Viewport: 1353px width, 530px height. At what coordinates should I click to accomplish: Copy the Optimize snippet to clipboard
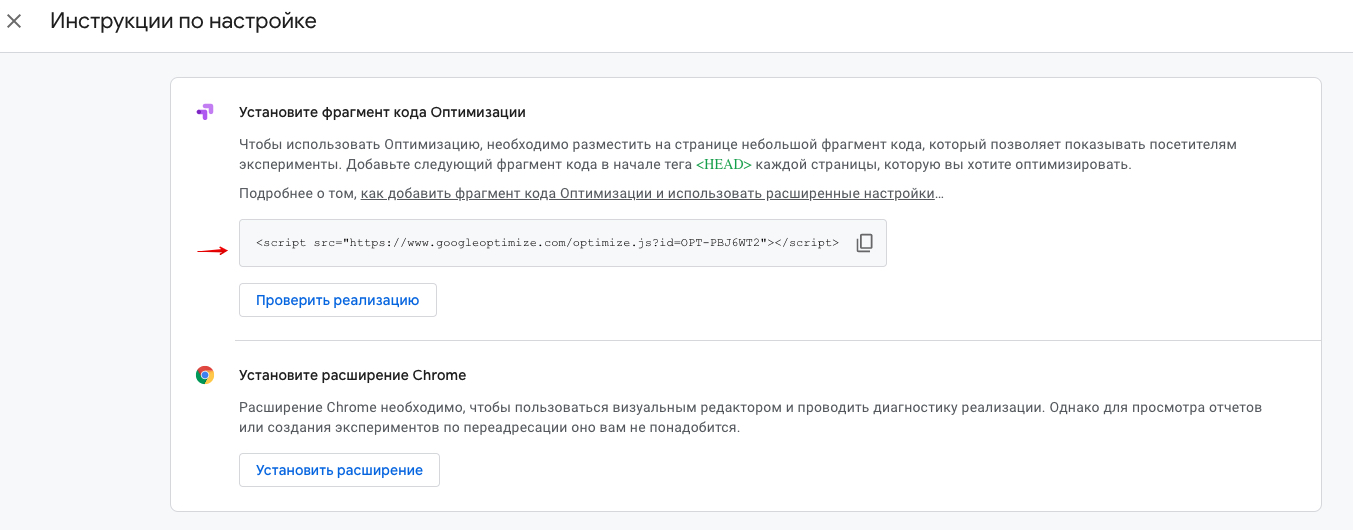tap(865, 243)
